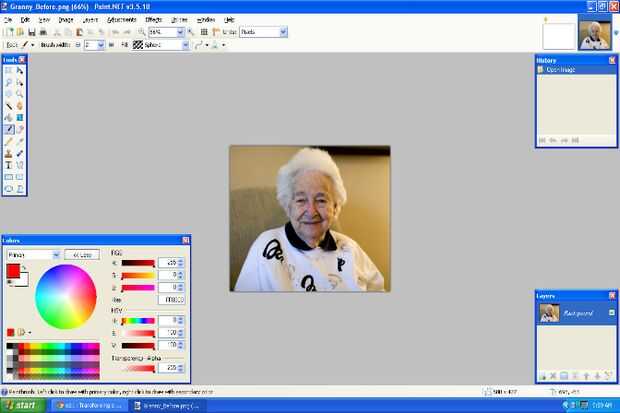Viewport: 620px width, 413px height.
Task: Swap primary and secondary colors
Action: point(24,269)
